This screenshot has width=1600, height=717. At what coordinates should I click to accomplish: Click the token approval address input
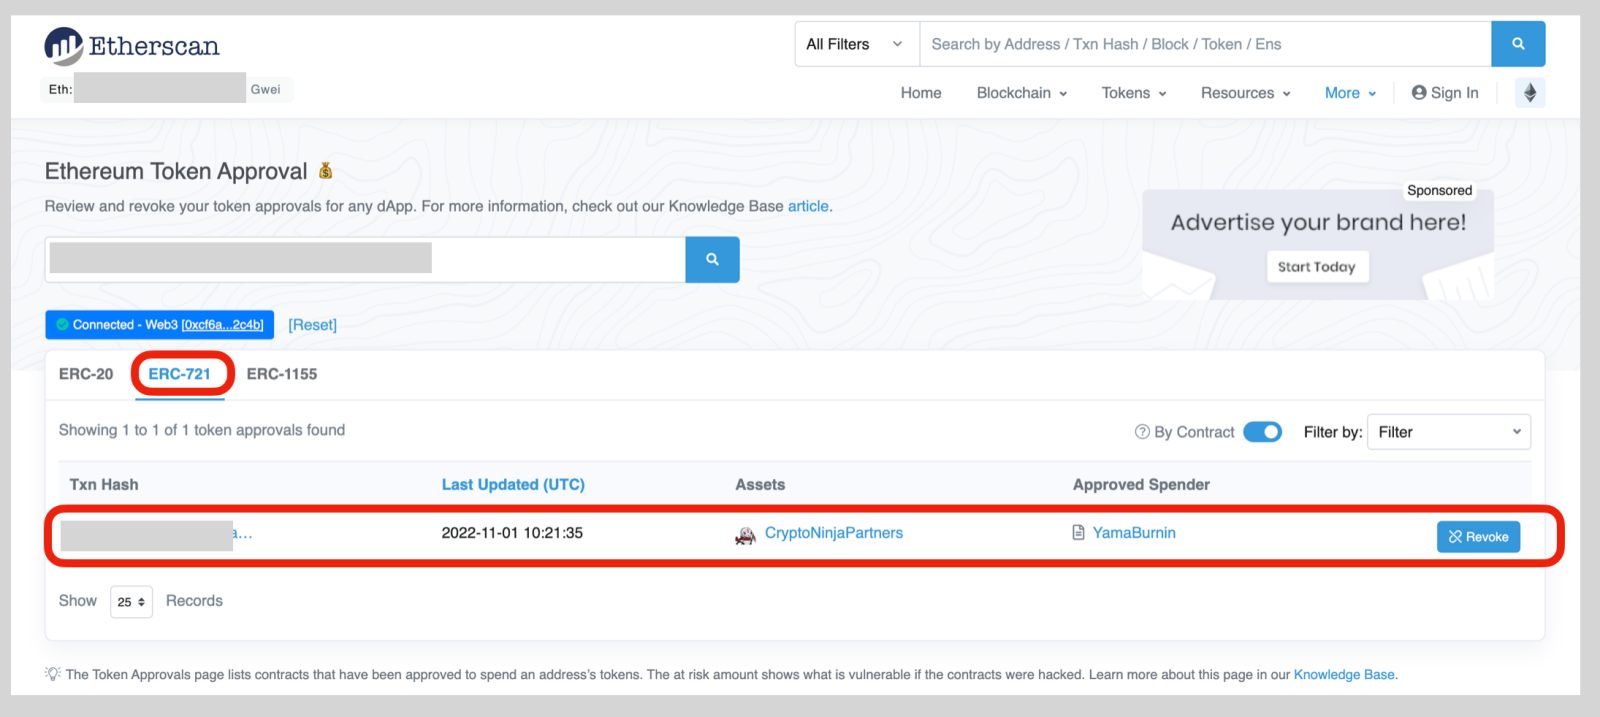pos(365,260)
